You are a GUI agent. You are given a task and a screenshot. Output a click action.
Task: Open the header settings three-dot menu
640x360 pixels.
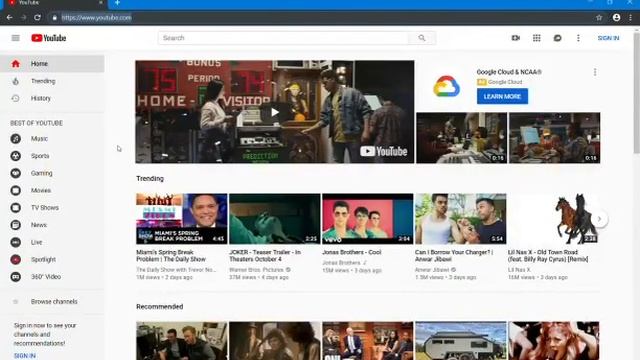pos(578,38)
